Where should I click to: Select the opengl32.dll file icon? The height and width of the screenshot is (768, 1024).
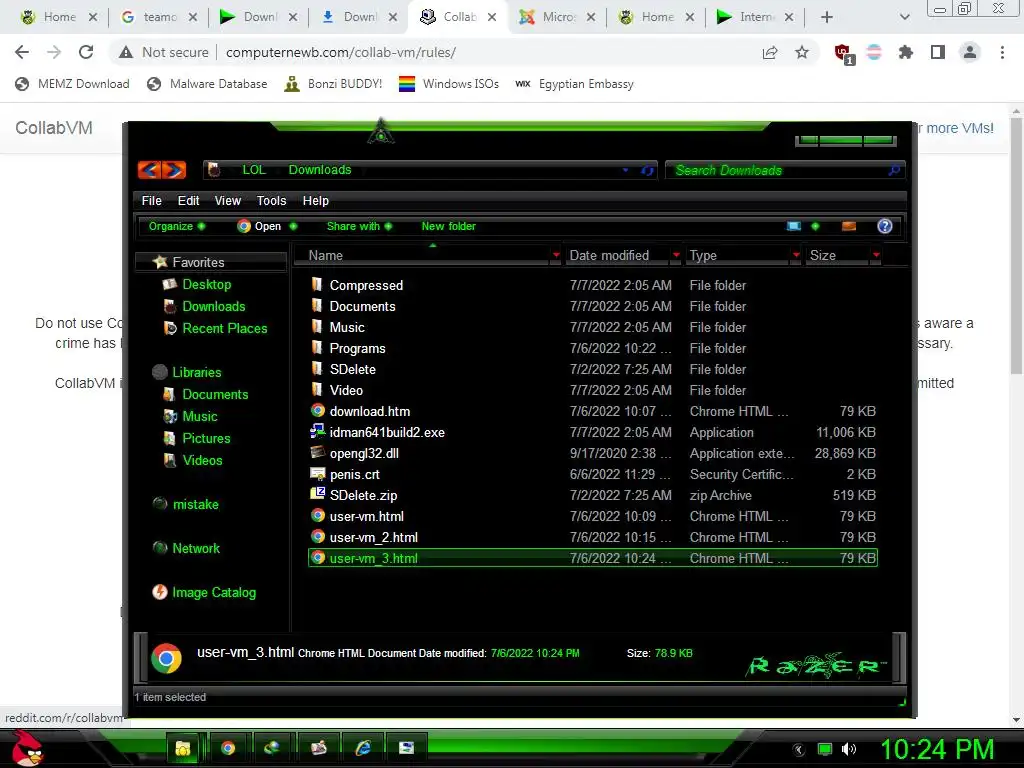click(317, 453)
